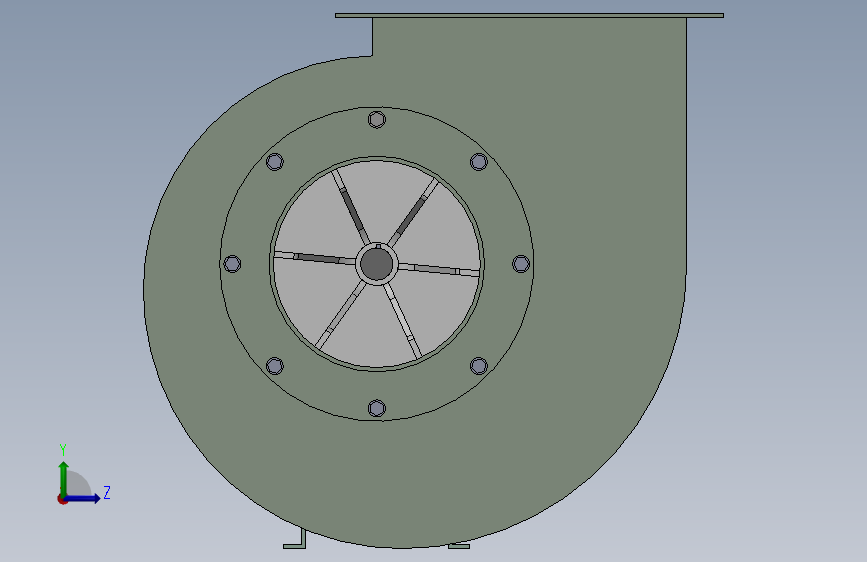
Task: Select the leftmost hex bolt on the inlet flange
Action: coord(232,264)
